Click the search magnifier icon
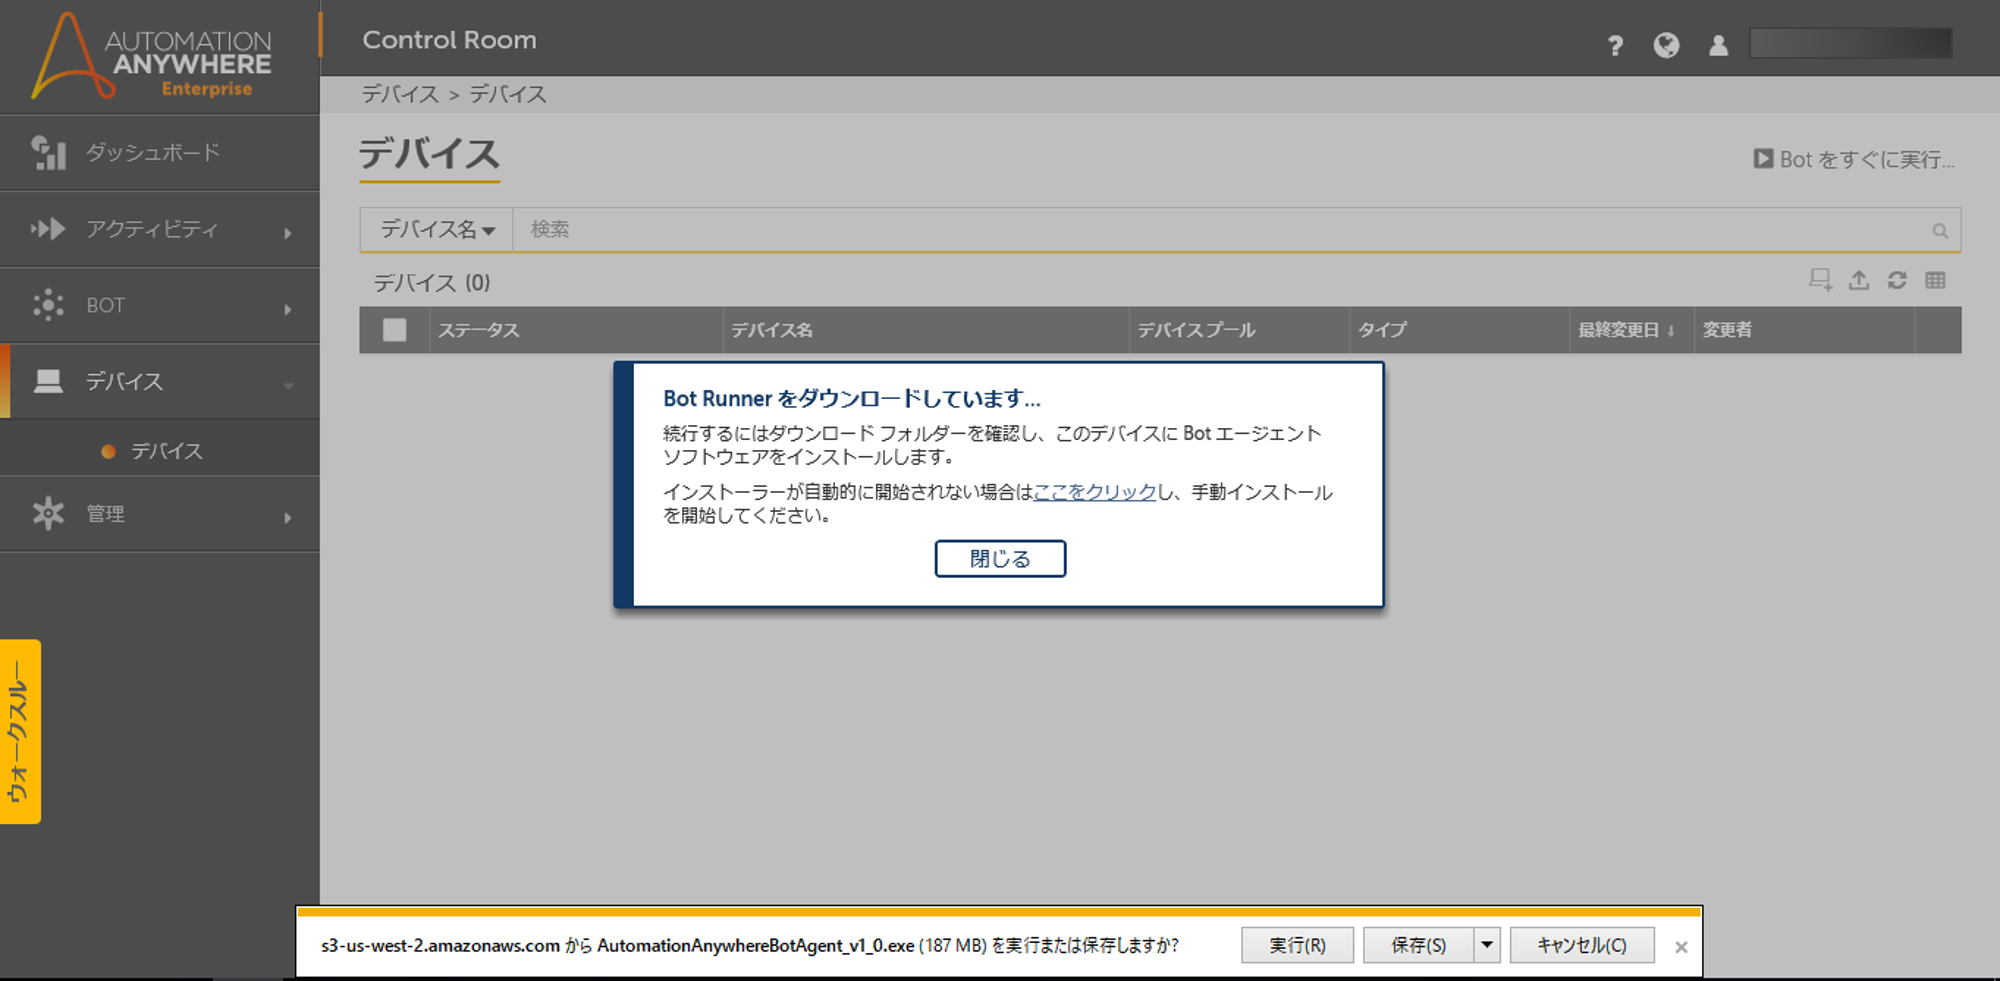 click(1940, 231)
